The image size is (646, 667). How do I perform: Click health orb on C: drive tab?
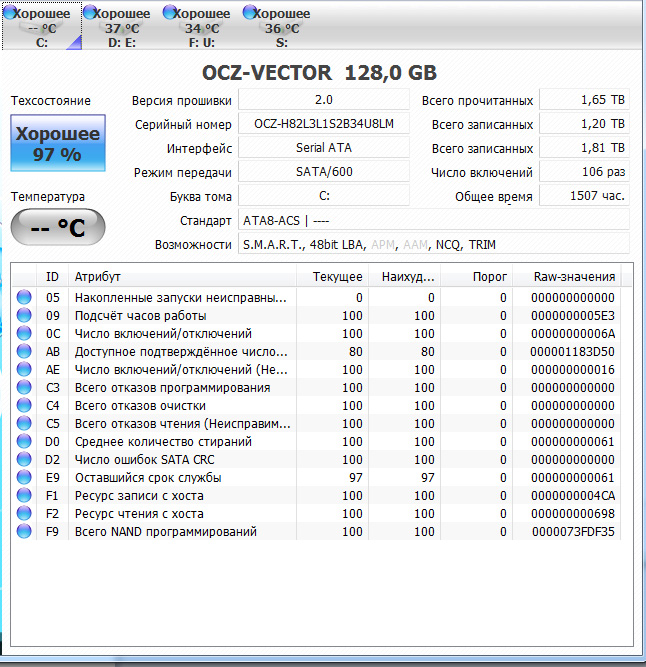point(10,12)
